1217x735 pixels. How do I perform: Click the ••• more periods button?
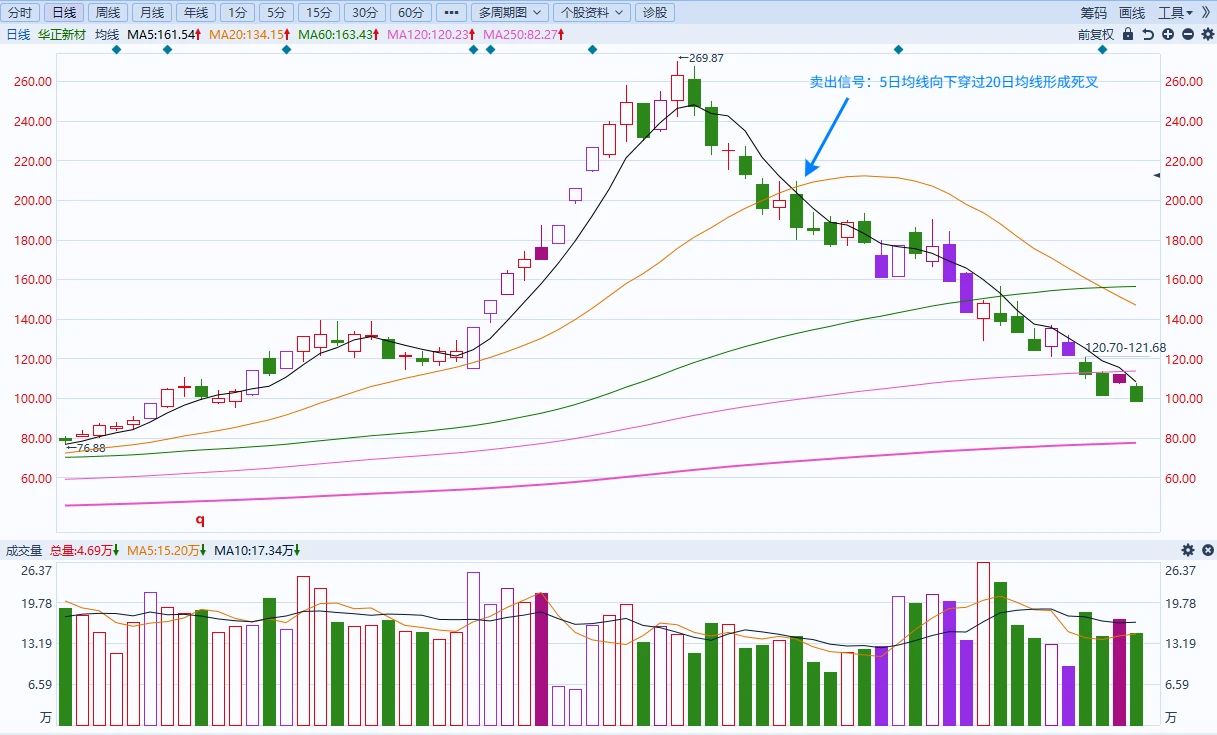point(451,13)
